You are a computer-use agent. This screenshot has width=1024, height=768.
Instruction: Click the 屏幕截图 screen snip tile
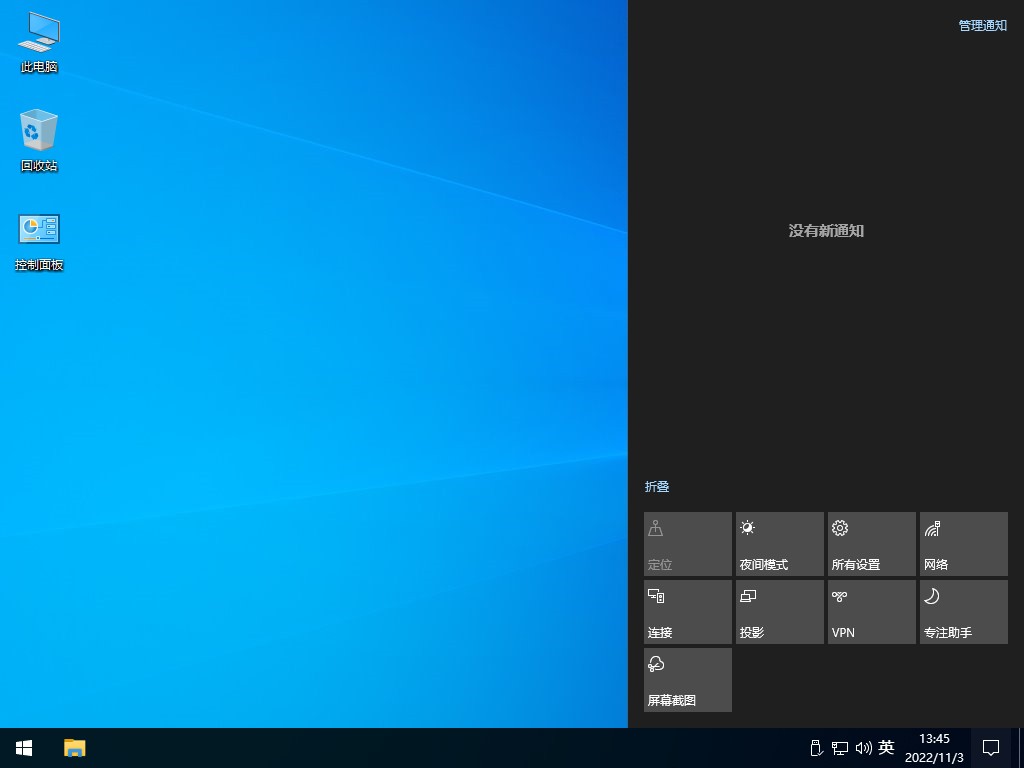687,680
